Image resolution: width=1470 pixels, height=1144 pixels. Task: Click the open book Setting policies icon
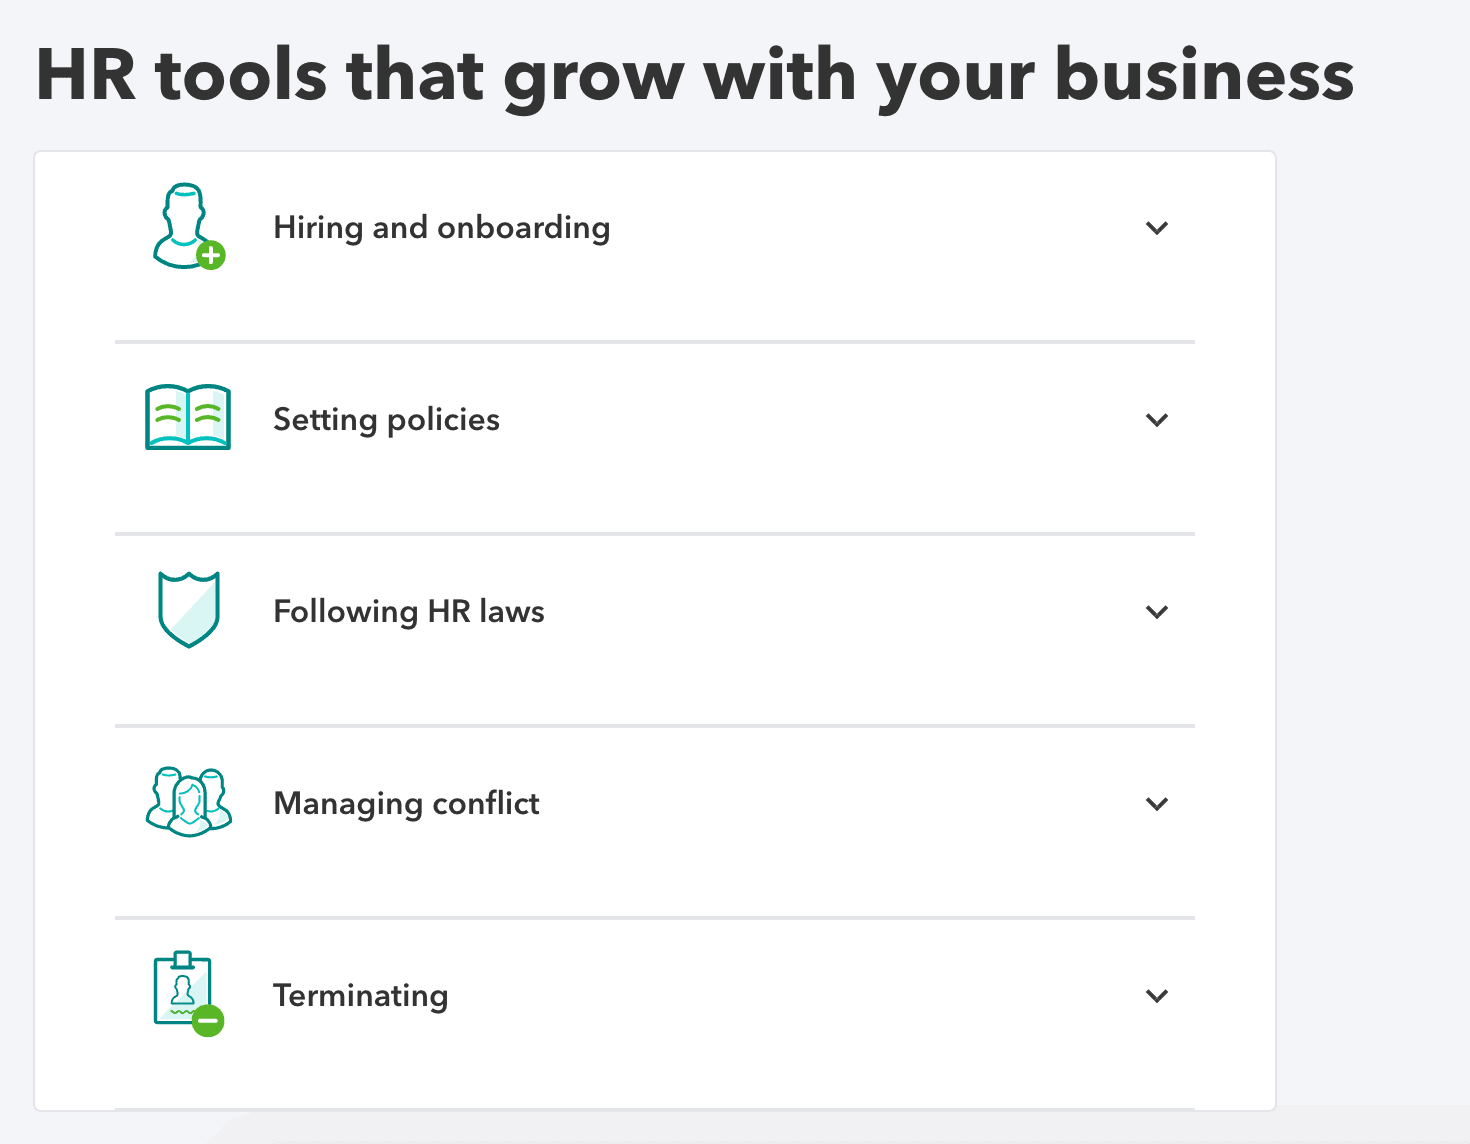point(187,417)
